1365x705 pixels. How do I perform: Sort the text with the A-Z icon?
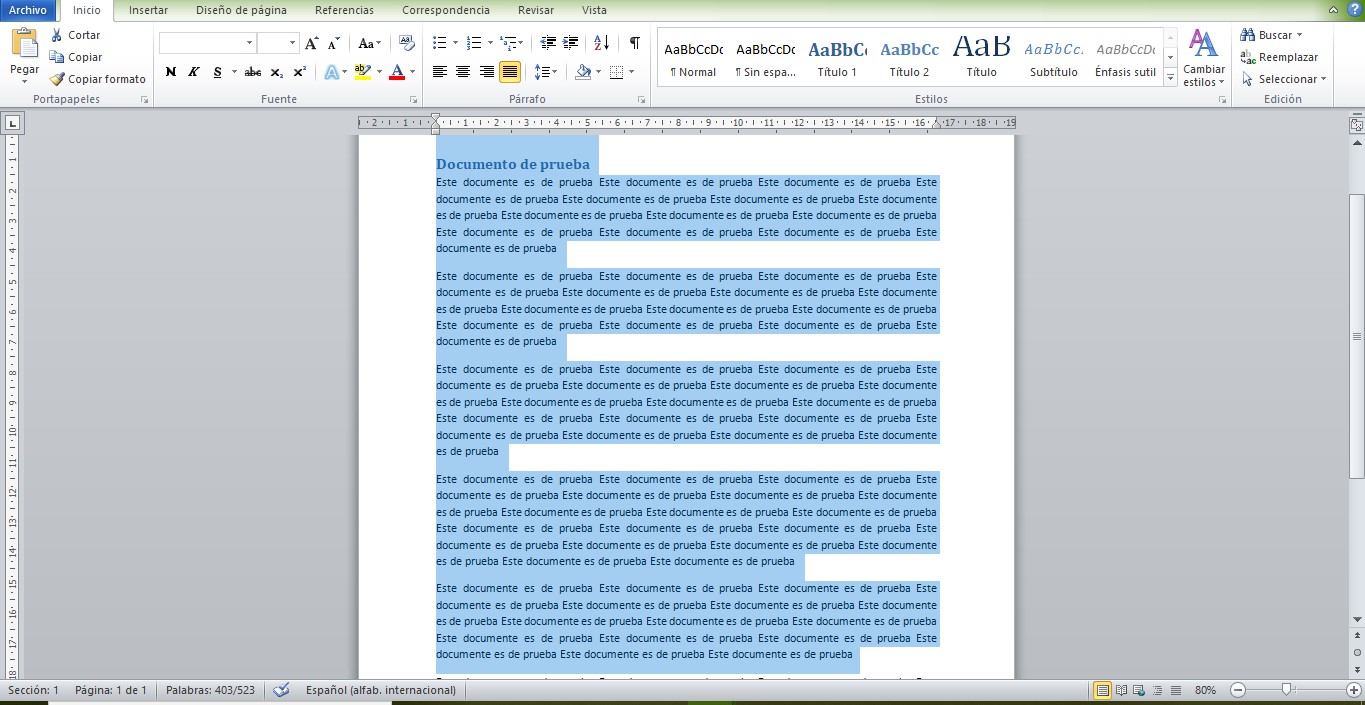pos(601,44)
